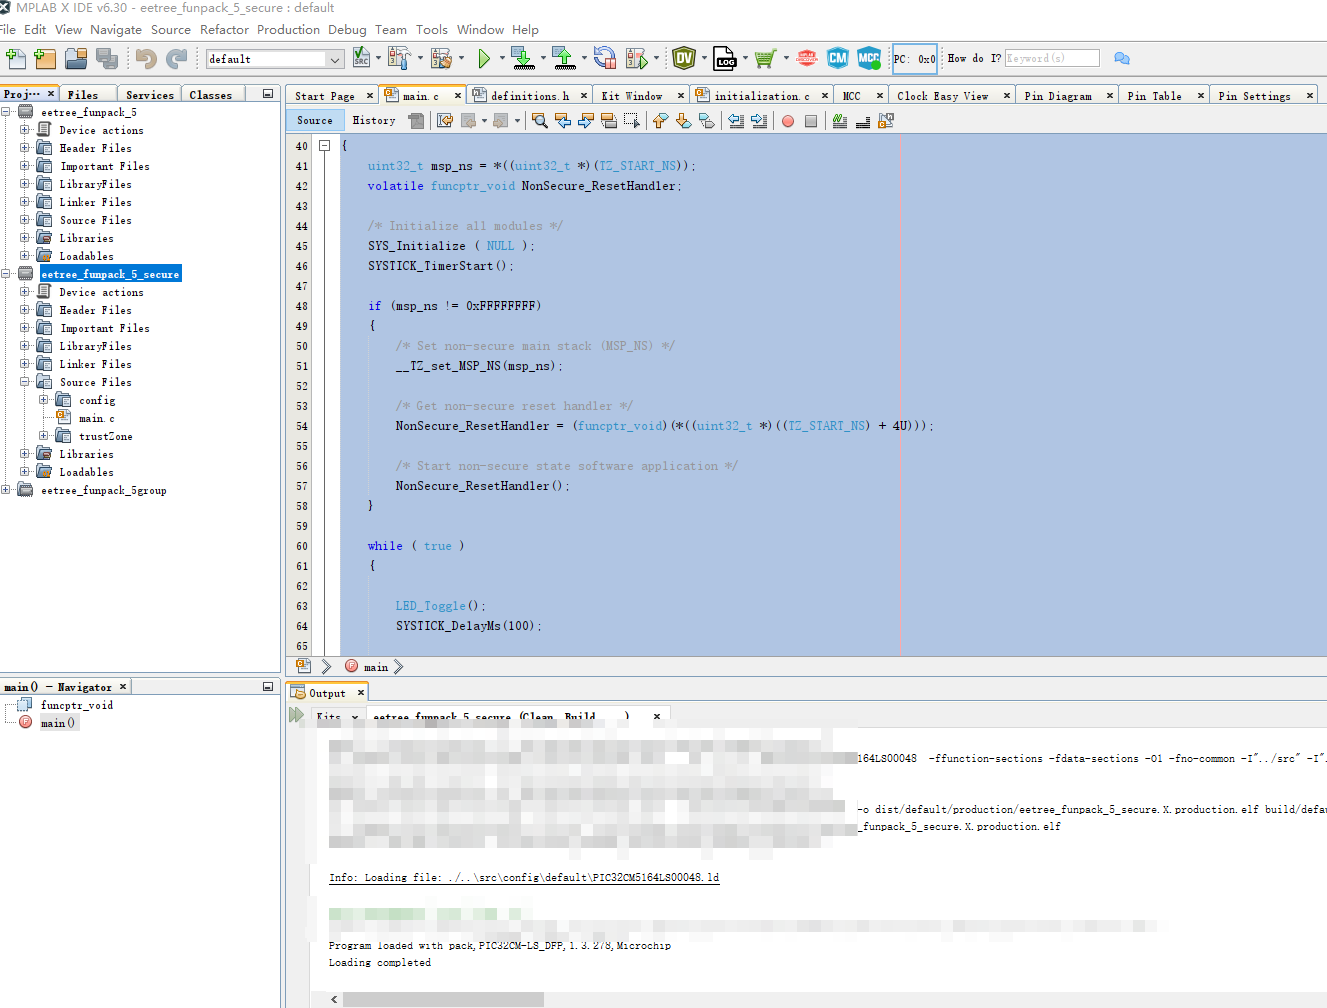
Task: Open the MPLAB Discover icon
Action: coord(807,58)
